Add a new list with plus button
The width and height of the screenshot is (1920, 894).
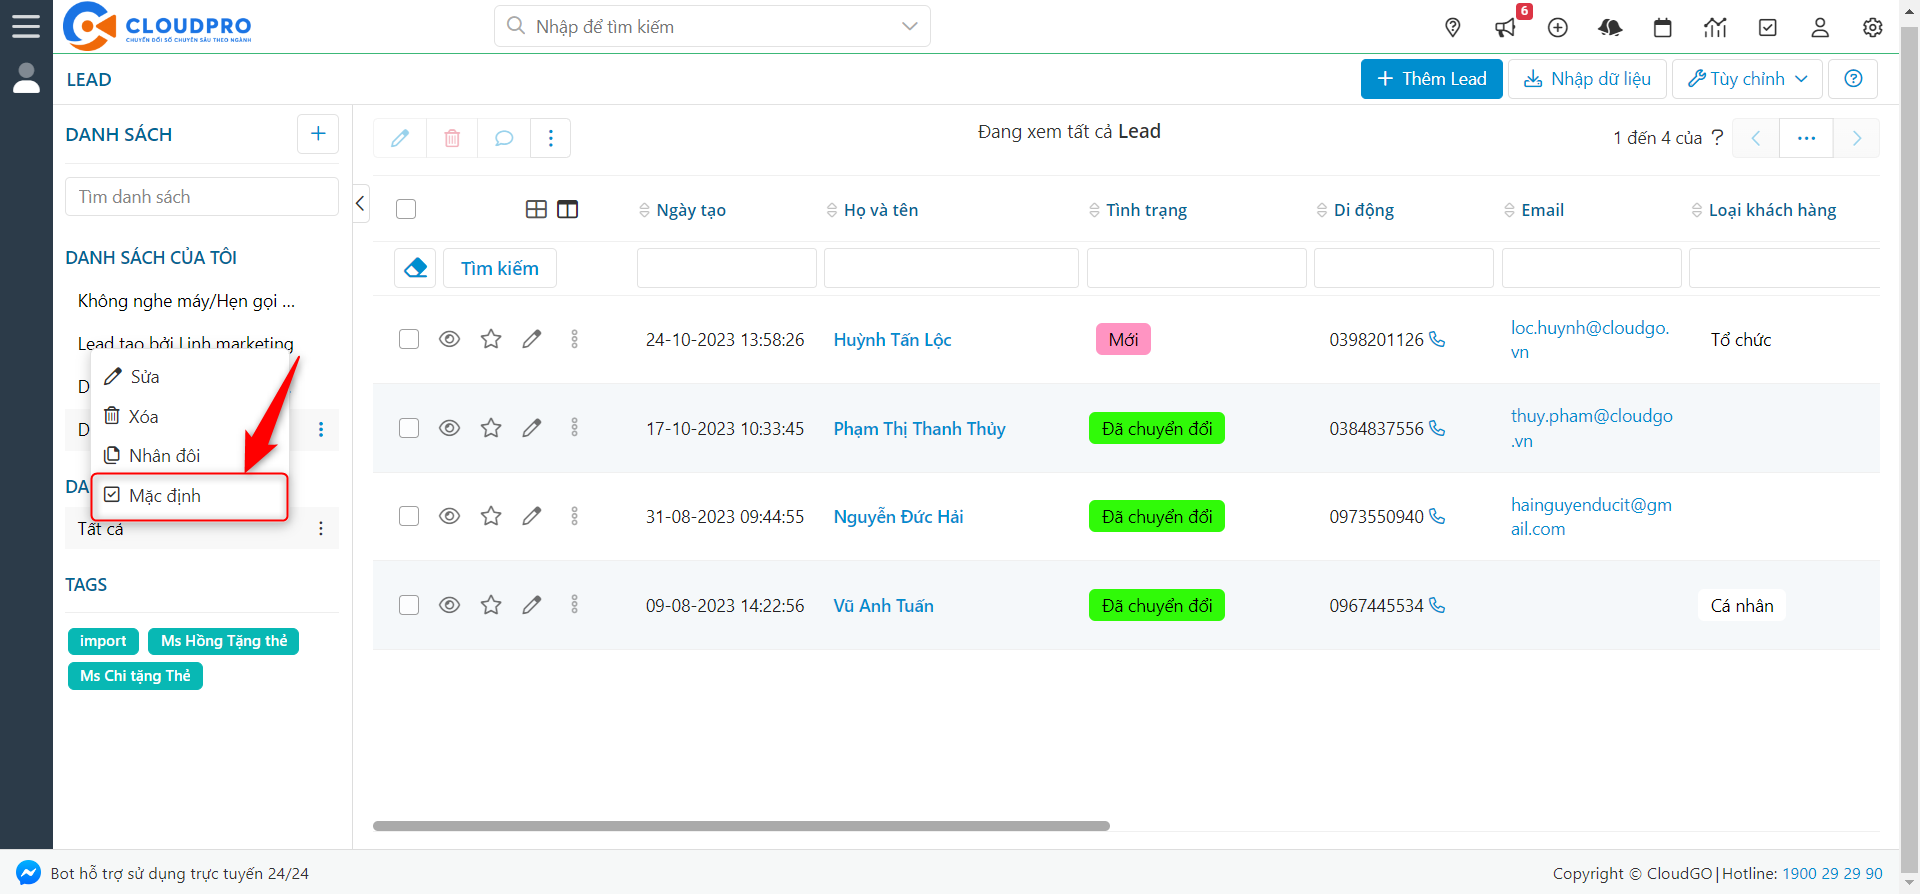(x=318, y=134)
